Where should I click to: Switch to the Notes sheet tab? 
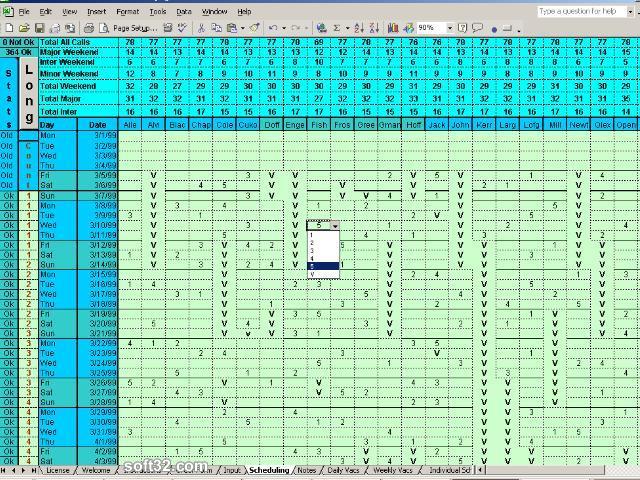click(x=307, y=470)
